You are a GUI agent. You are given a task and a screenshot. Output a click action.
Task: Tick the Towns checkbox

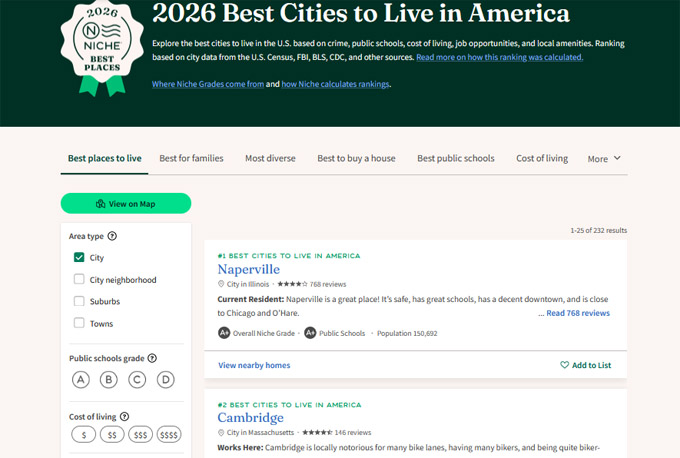(79, 324)
